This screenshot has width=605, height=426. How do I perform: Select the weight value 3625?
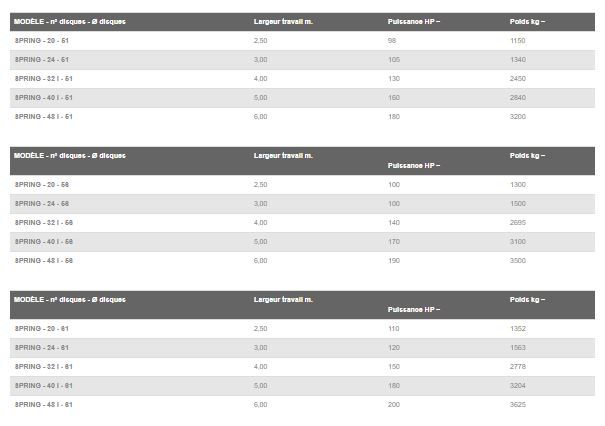pos(517,404)
